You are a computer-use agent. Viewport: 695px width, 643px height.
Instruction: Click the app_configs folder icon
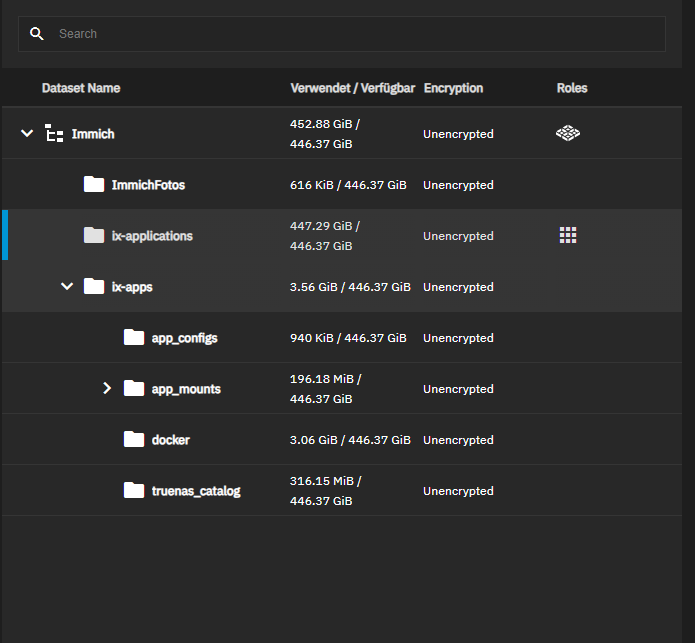(x=134, y=338)
